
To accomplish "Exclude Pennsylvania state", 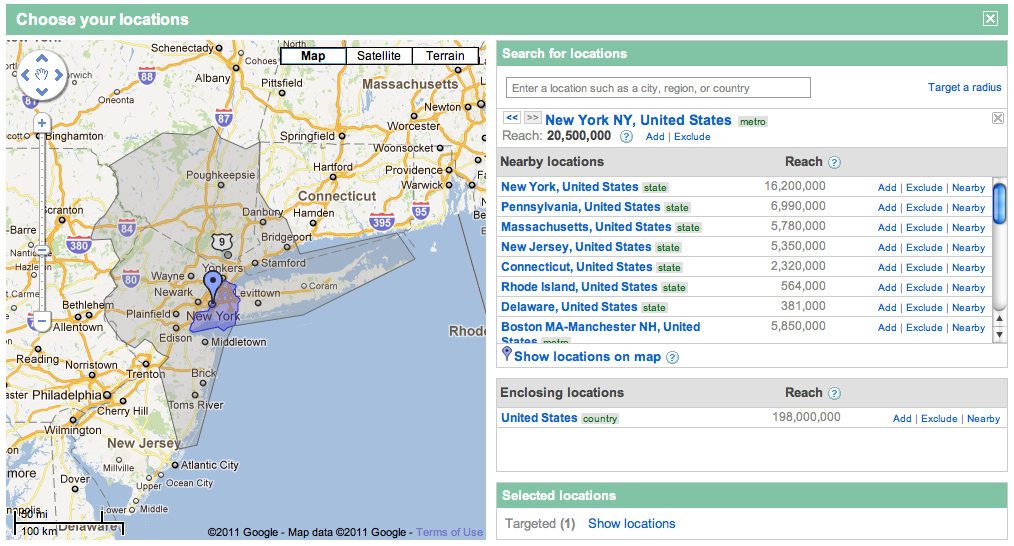I will pos(924,208).
